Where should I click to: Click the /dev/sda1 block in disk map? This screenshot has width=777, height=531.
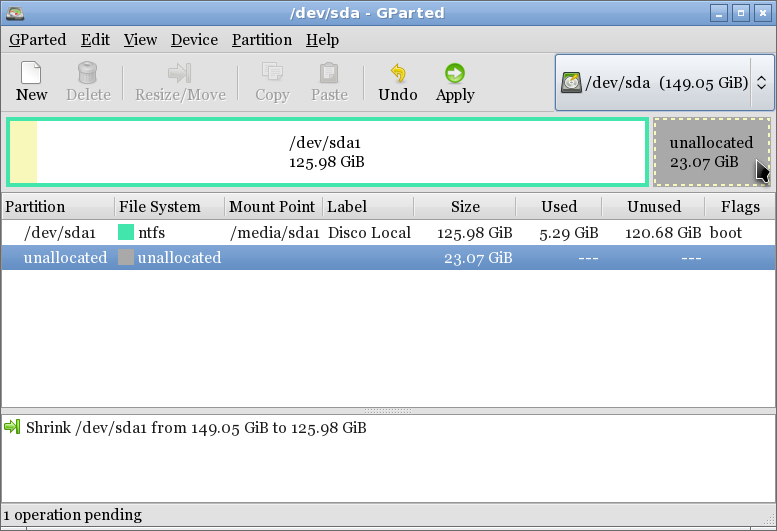coord(326,152)
